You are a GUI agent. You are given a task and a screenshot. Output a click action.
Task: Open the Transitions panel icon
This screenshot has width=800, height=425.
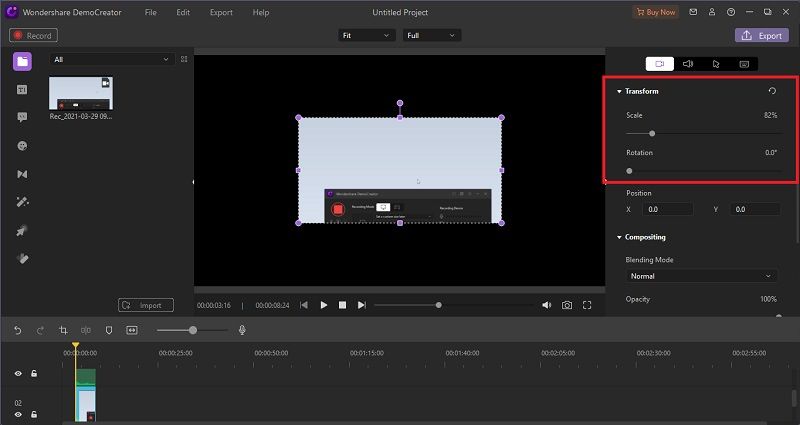click(22, 174)
